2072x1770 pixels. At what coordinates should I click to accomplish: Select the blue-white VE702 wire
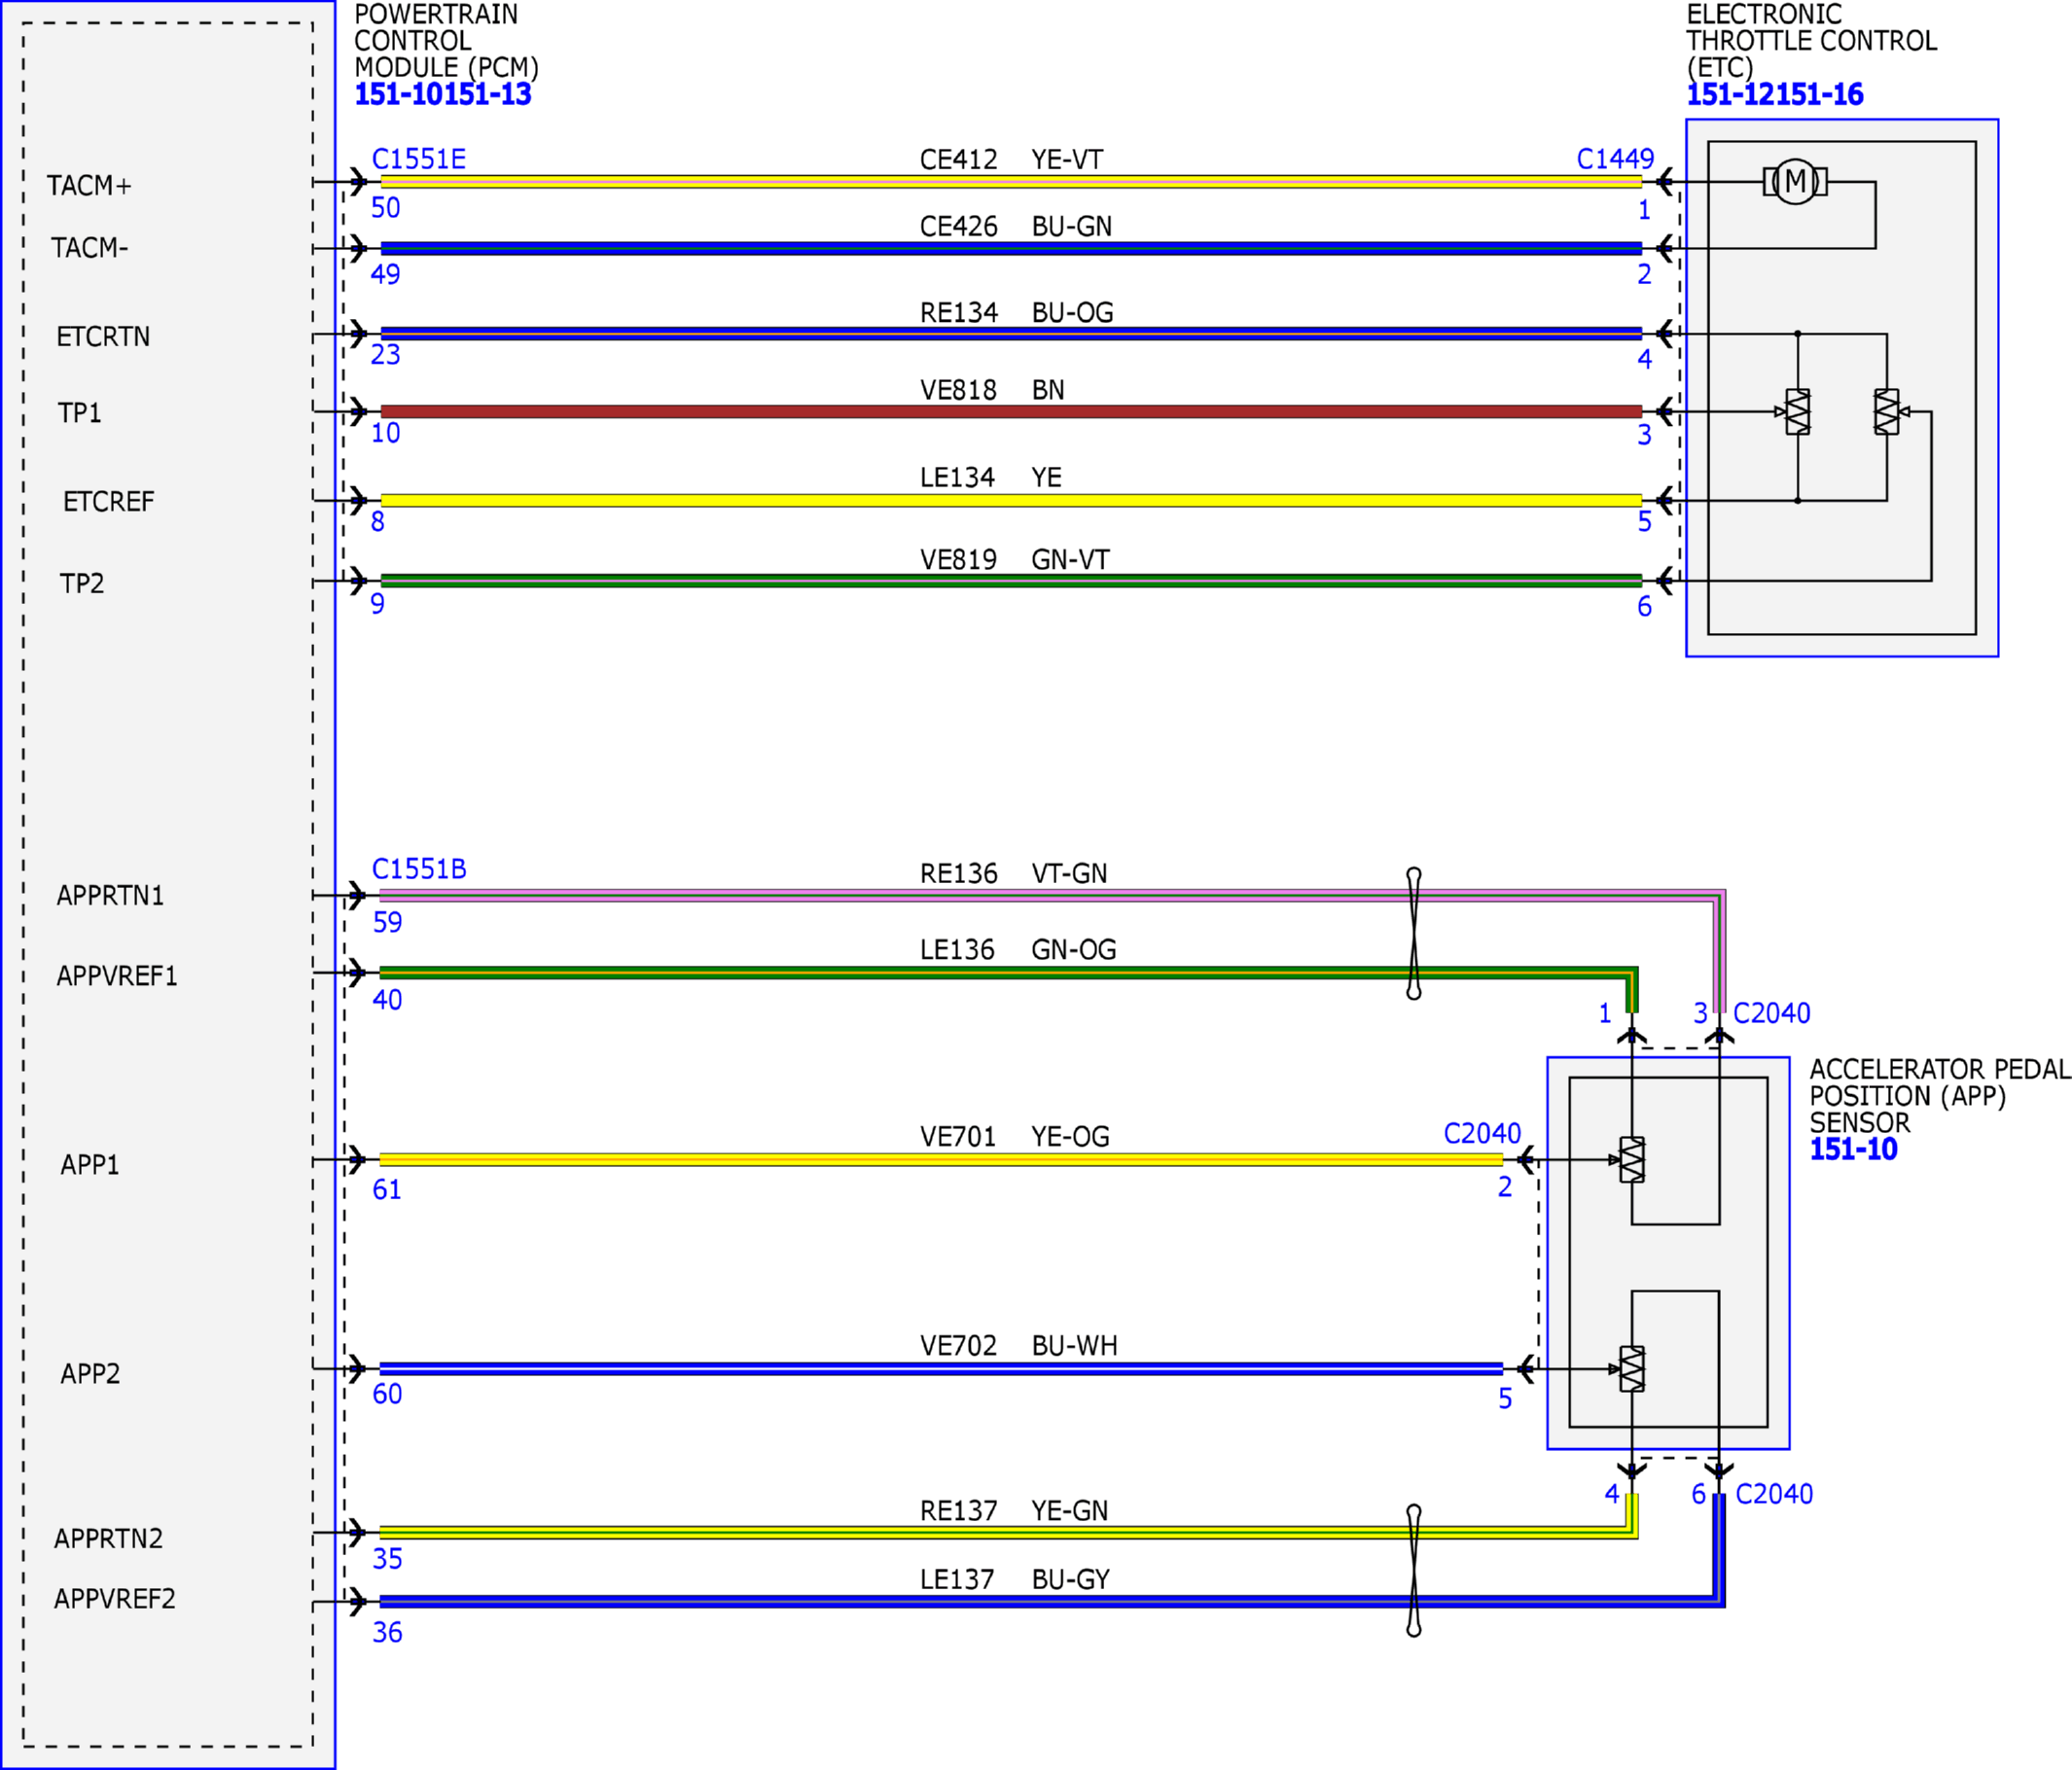point(941,1369)
